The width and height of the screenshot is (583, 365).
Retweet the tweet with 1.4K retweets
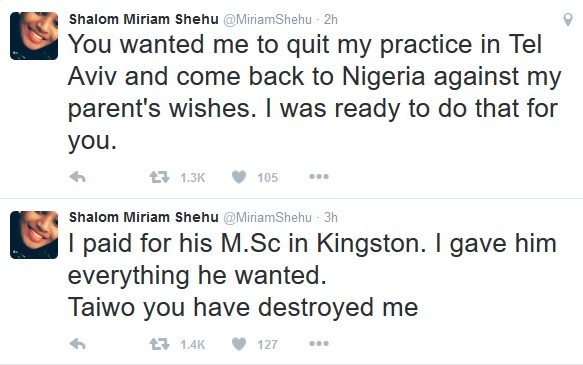pyautogui.click(x=160, y=344)
